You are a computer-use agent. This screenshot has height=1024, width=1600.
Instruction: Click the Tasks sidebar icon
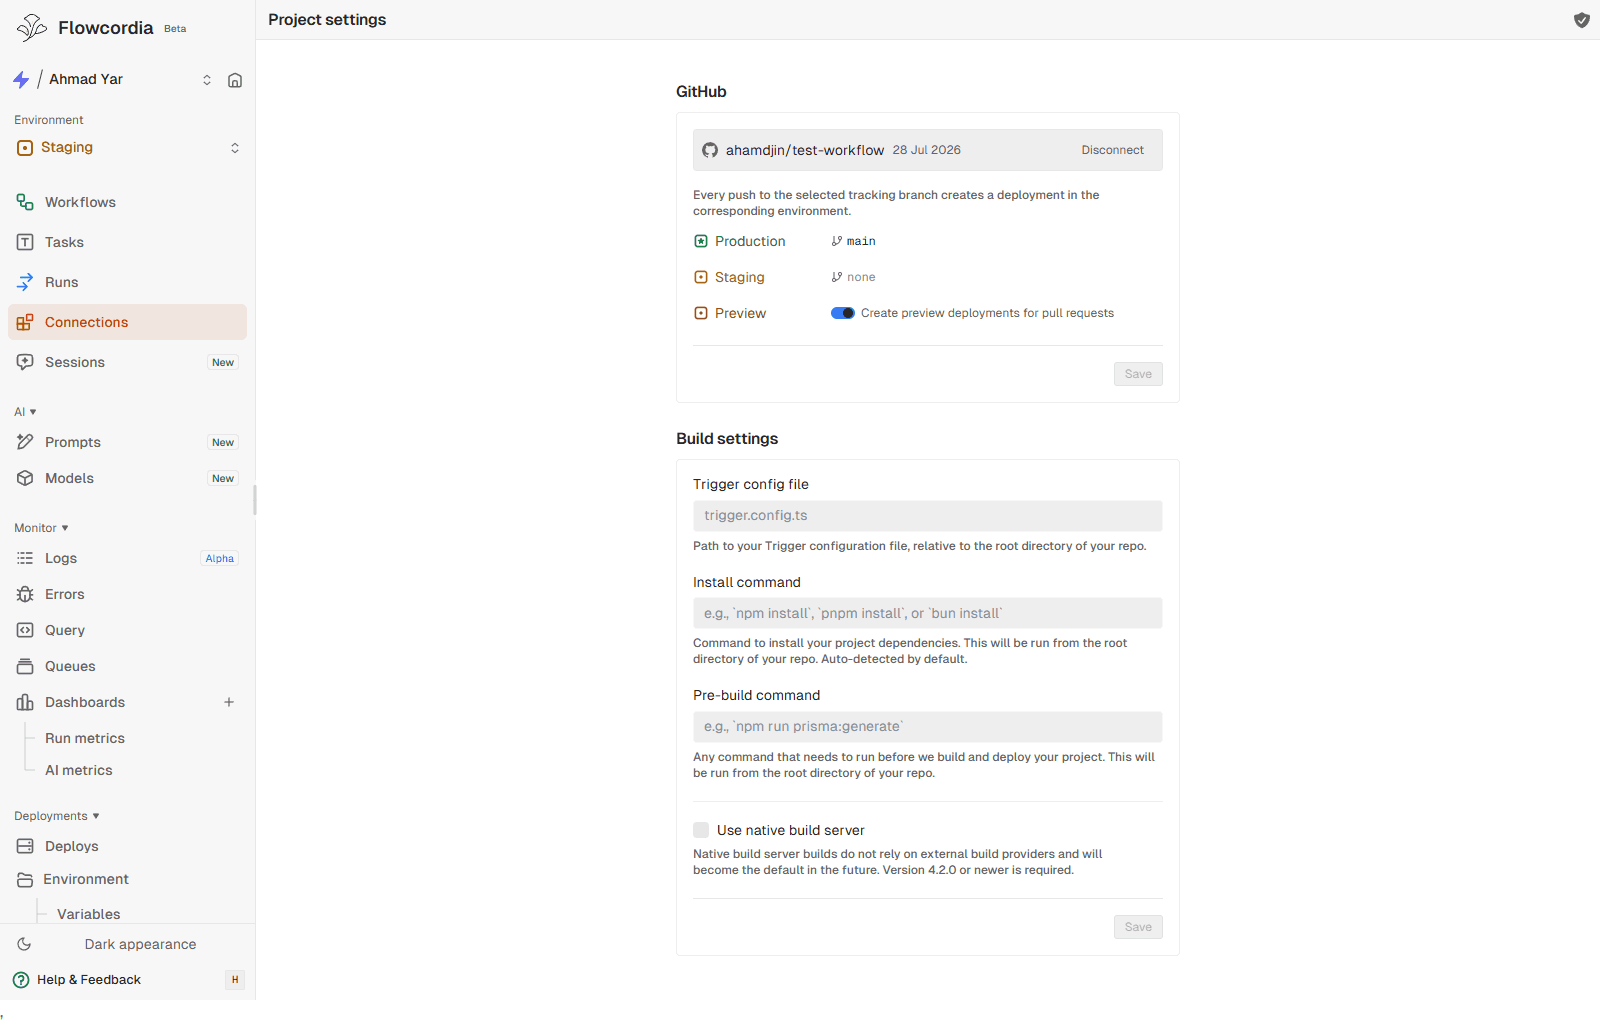[25, 242]
